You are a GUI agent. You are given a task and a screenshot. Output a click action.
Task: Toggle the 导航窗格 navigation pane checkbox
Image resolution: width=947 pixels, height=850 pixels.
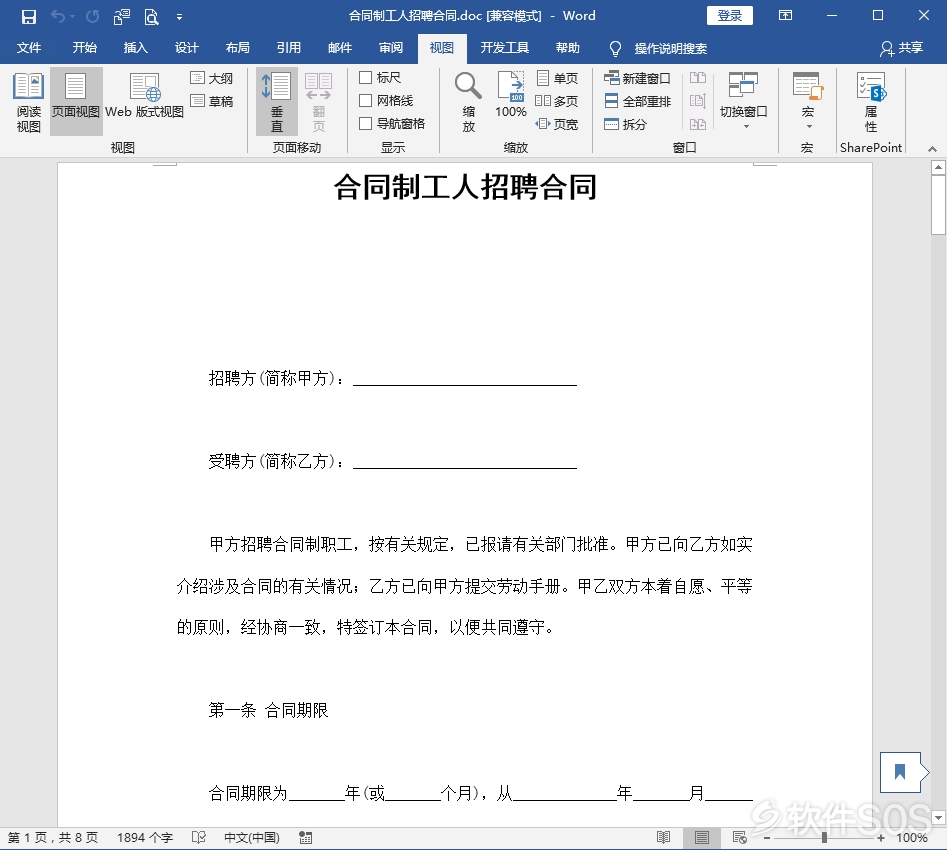[365, 123]
